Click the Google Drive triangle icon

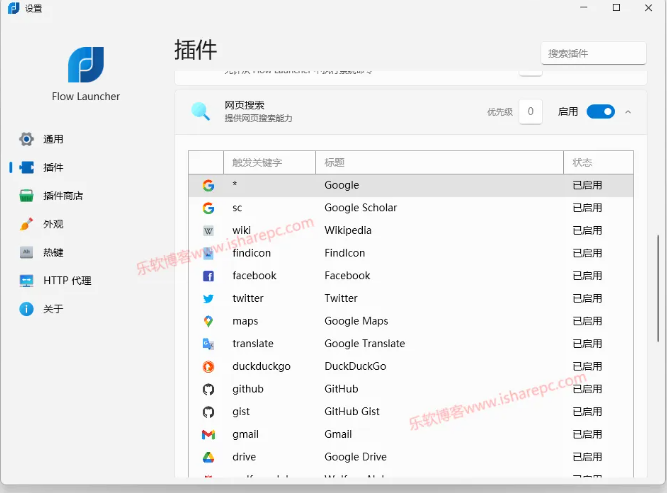(208, 457)
